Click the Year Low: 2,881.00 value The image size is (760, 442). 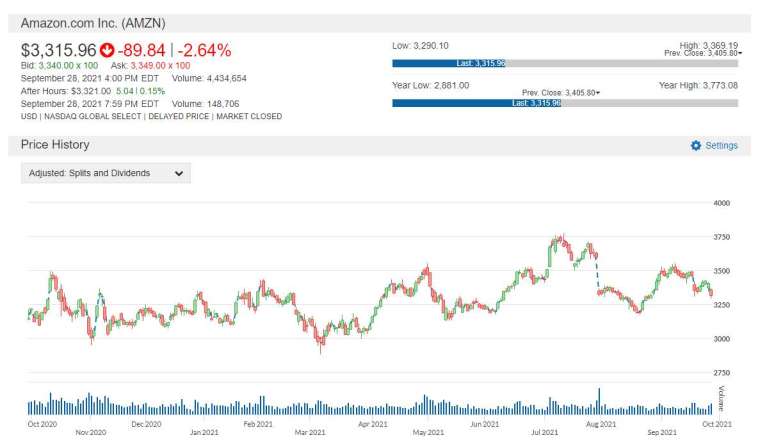coord(430,85)
